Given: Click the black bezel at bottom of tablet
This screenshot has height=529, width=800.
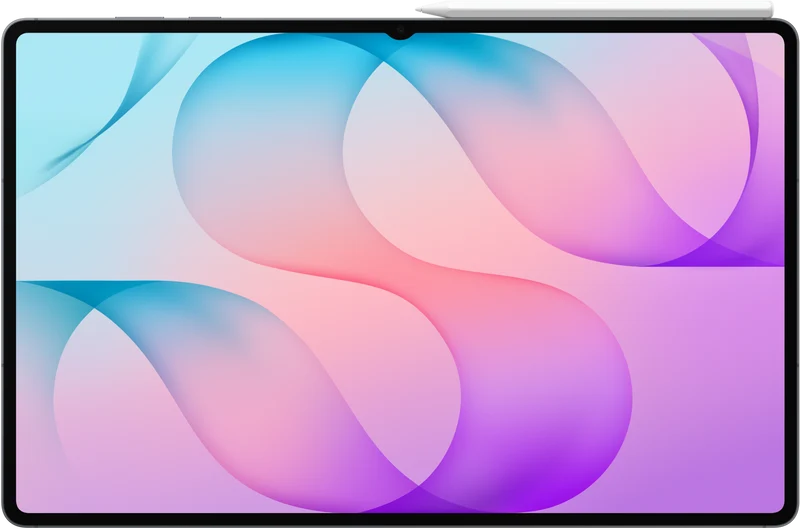Looking at the screenshot, I should (400, 518).
